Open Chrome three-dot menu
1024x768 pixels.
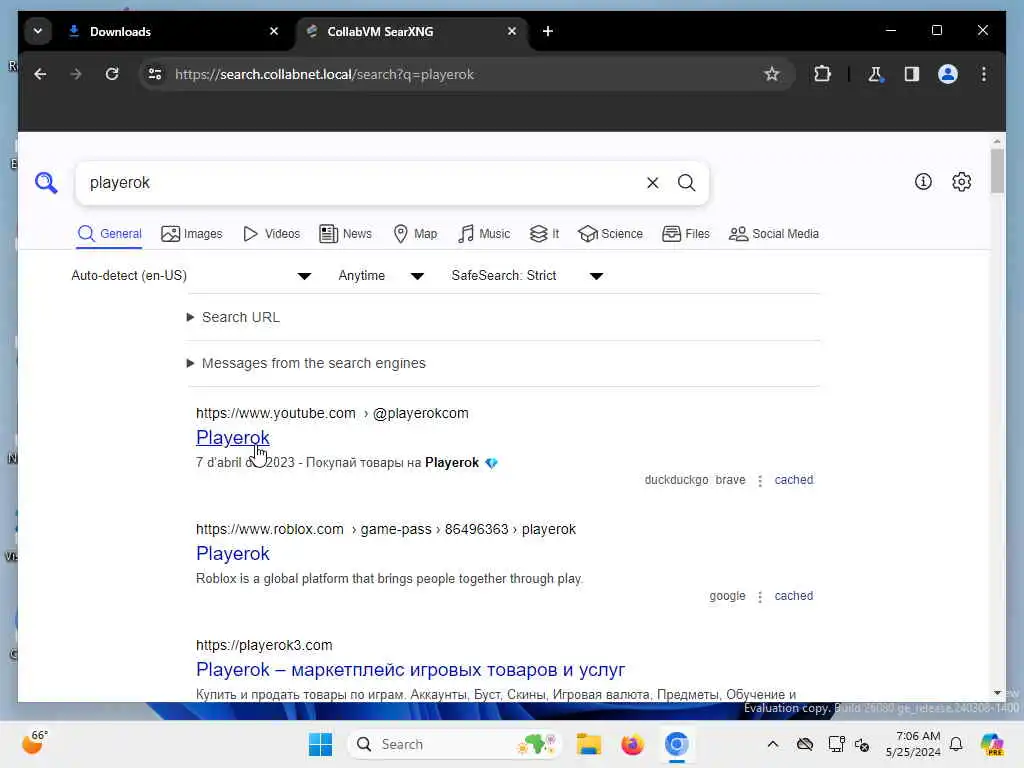[984, 74]
